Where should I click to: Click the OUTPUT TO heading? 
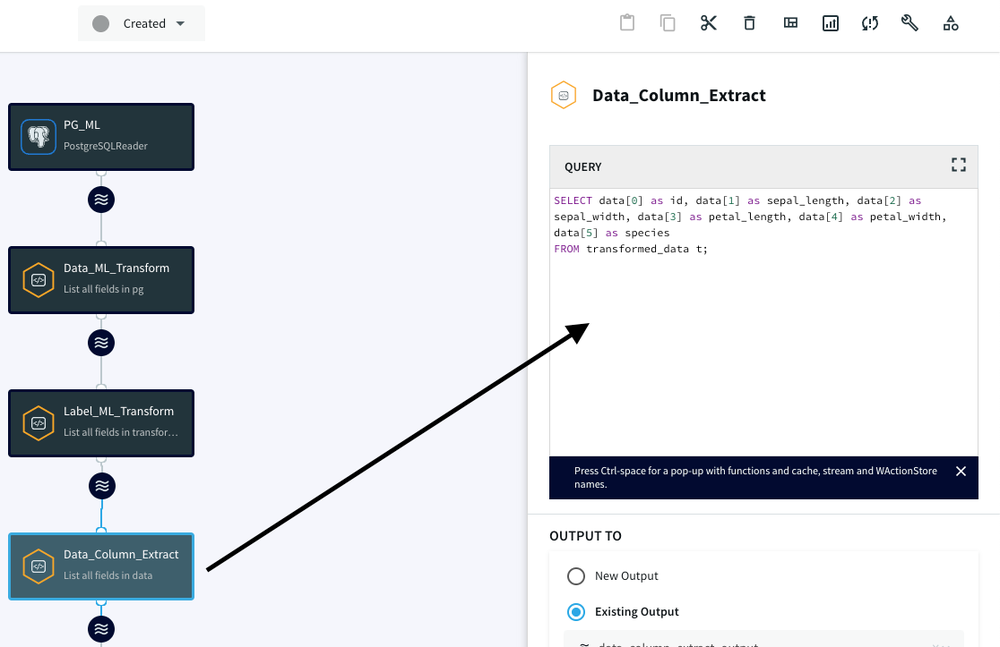point(585,536)
